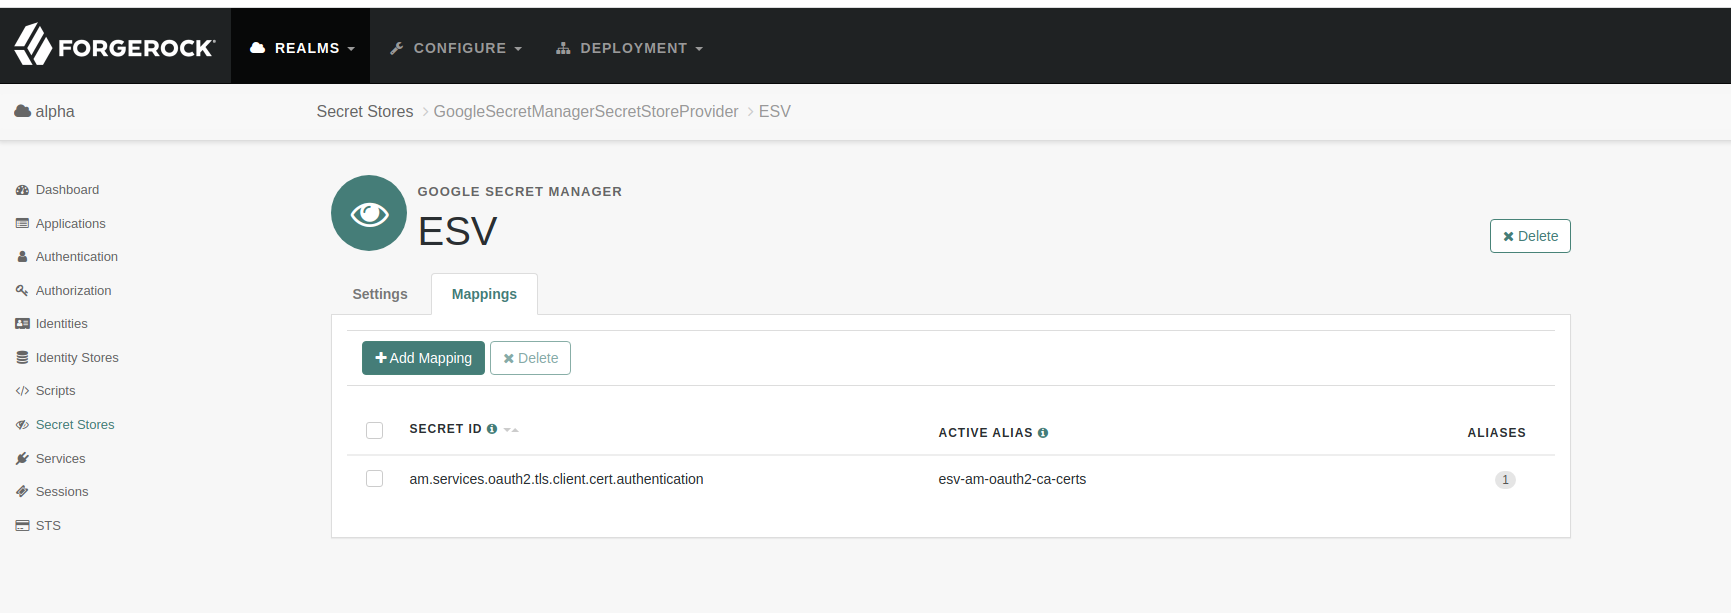
Task: Open STS section
Action: tap(48, 526)
